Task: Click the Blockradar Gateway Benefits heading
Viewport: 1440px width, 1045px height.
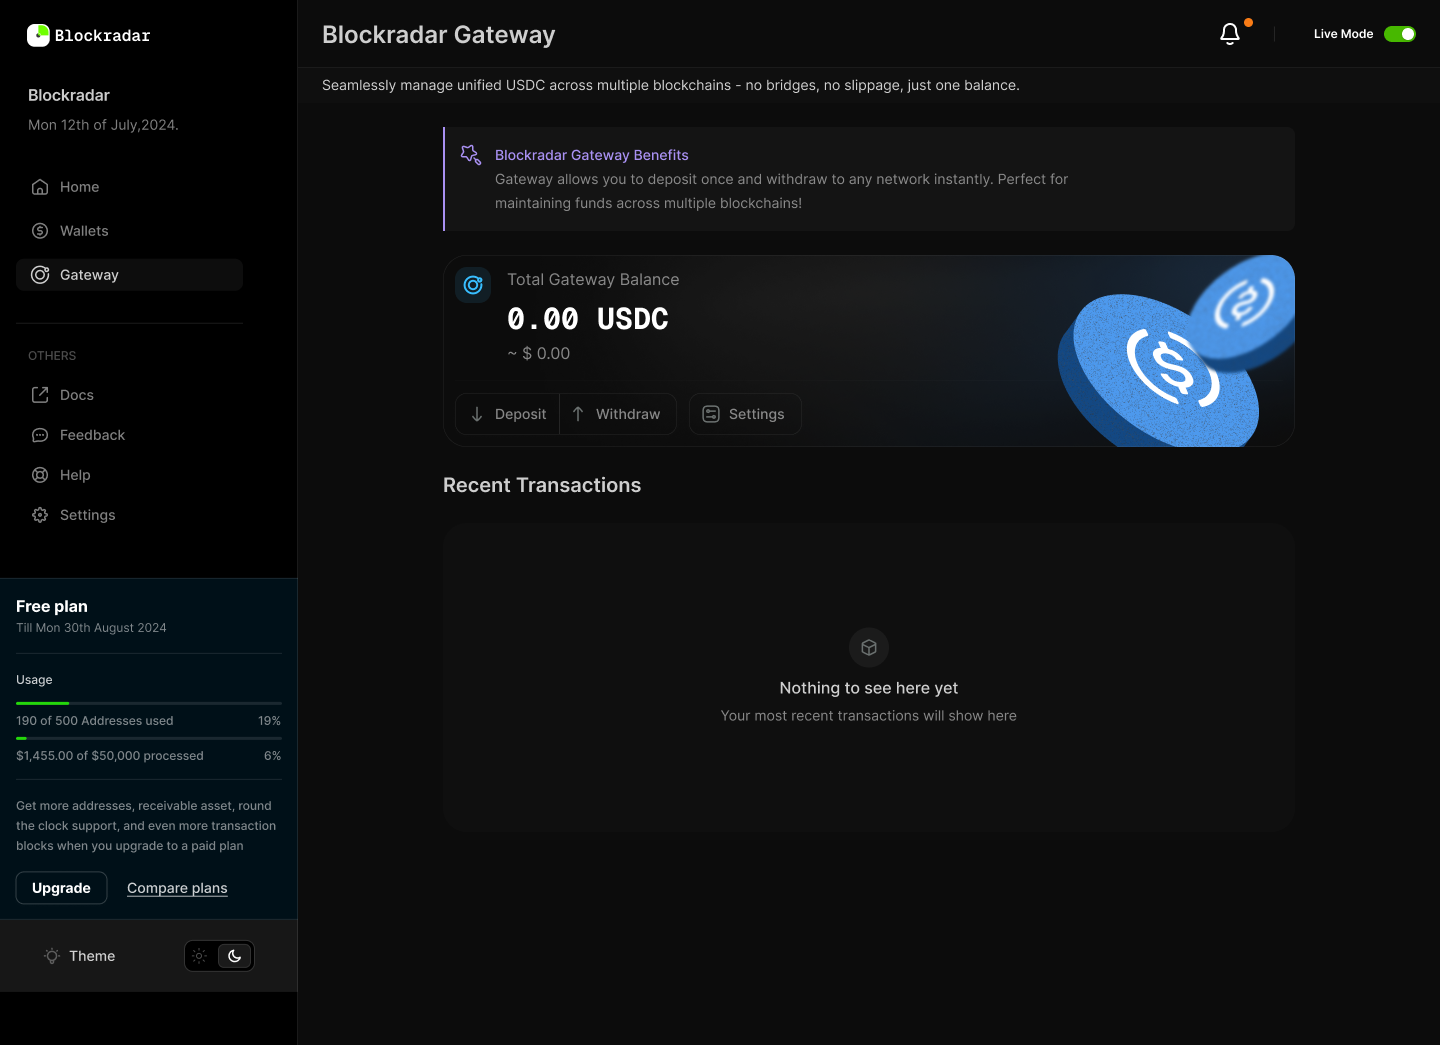Action: click(592, 155)
